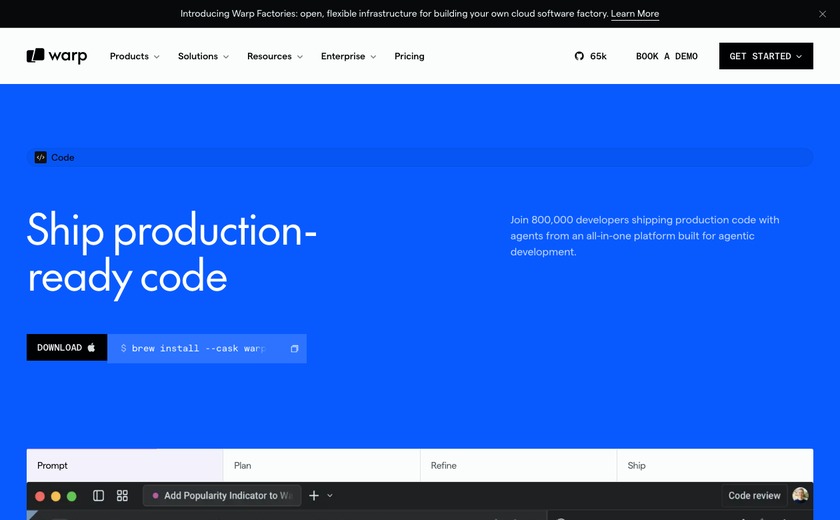Click the green maximize window dot
The height and width of the screenshot is (520, 840).
point(72,496)
